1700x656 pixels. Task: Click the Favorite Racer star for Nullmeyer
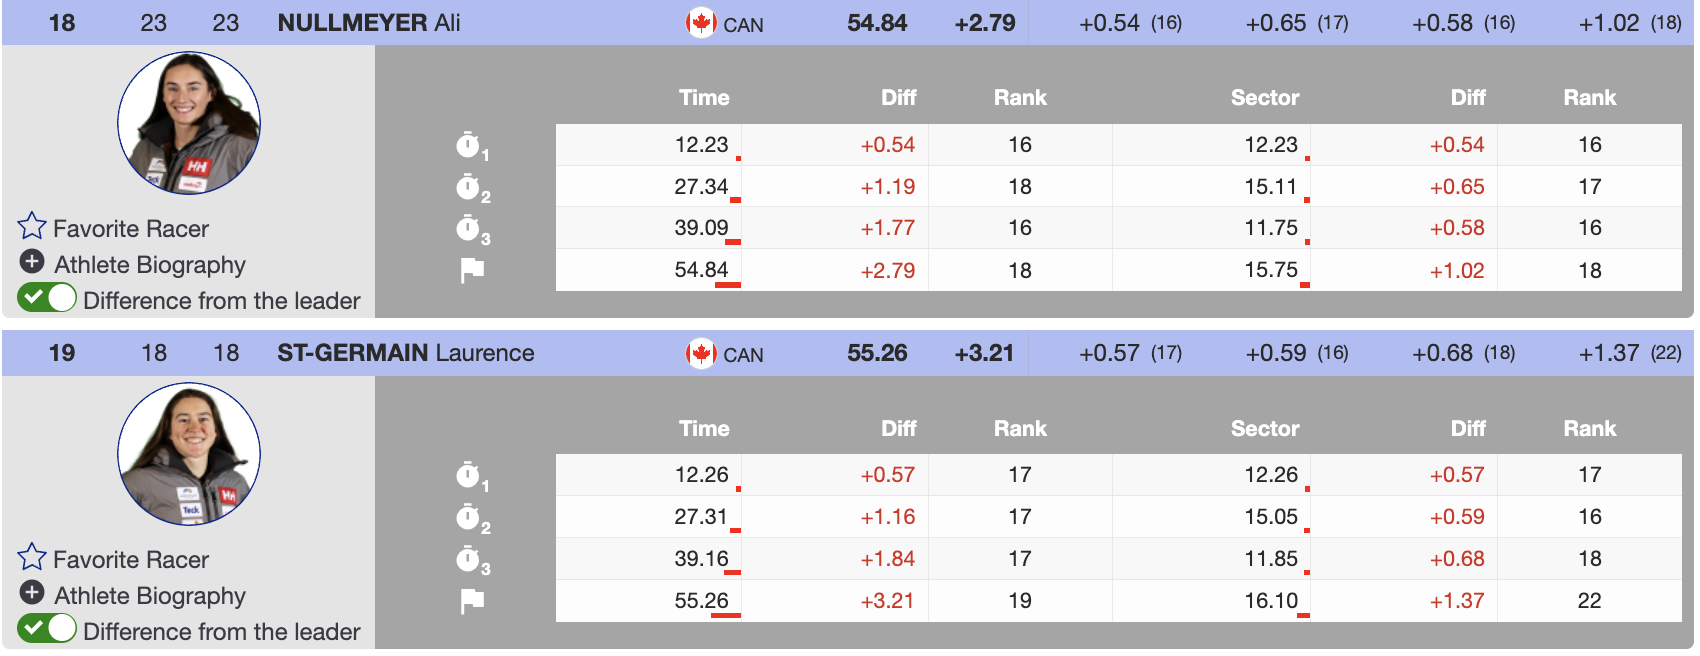[32, 226]
